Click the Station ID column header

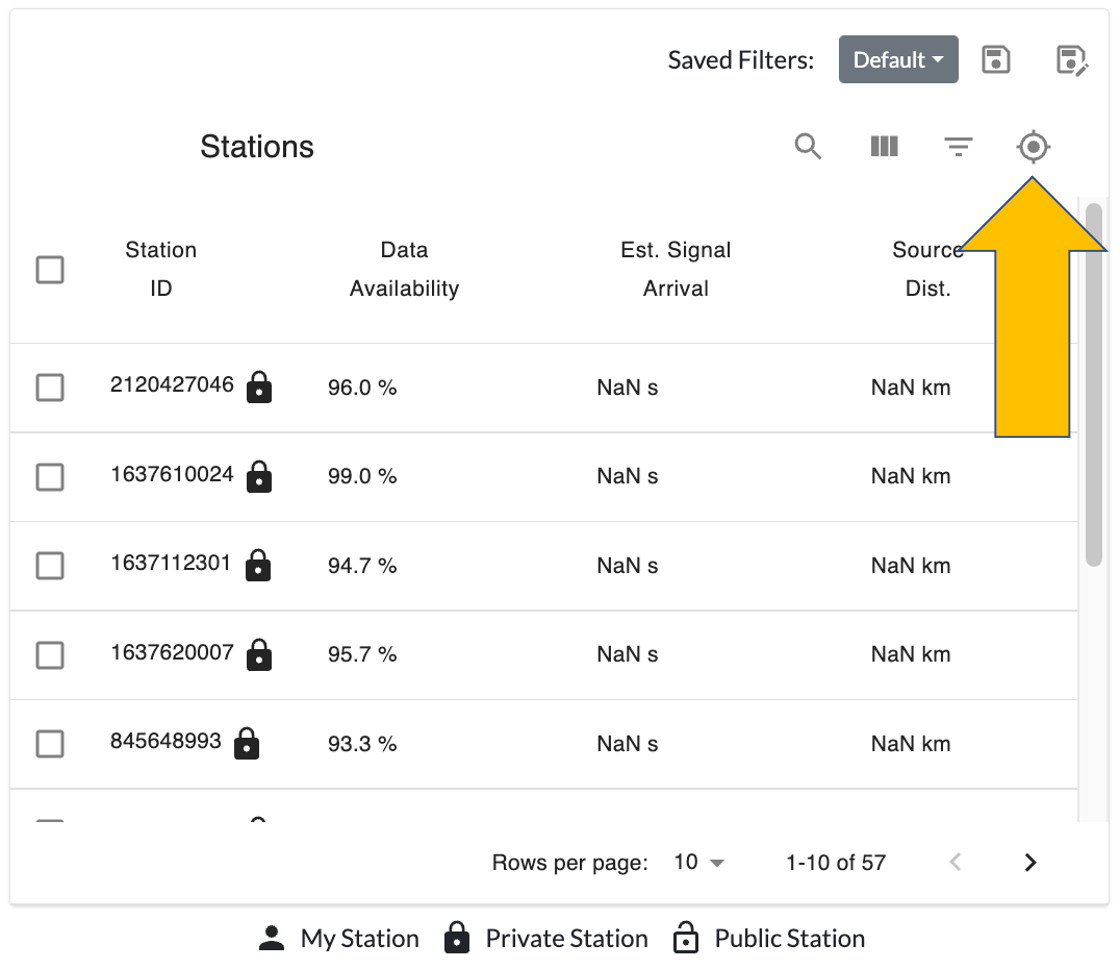coord(161,269)
